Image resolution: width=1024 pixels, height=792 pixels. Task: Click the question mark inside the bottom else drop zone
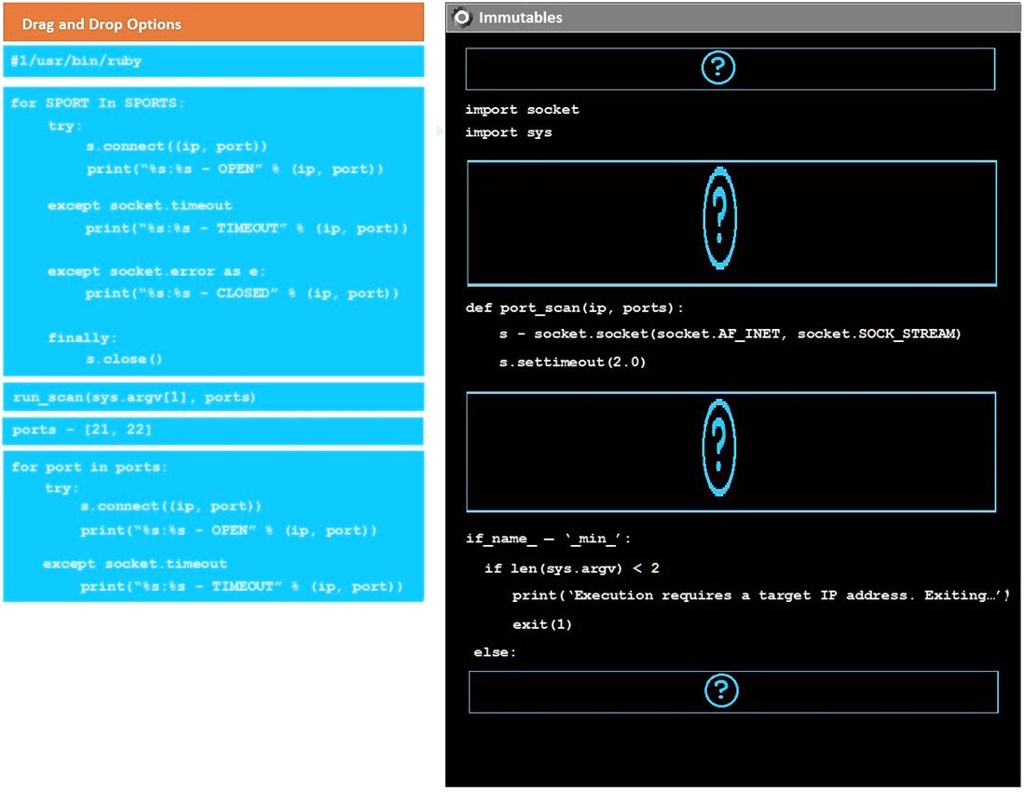click(x=720, y=690)
